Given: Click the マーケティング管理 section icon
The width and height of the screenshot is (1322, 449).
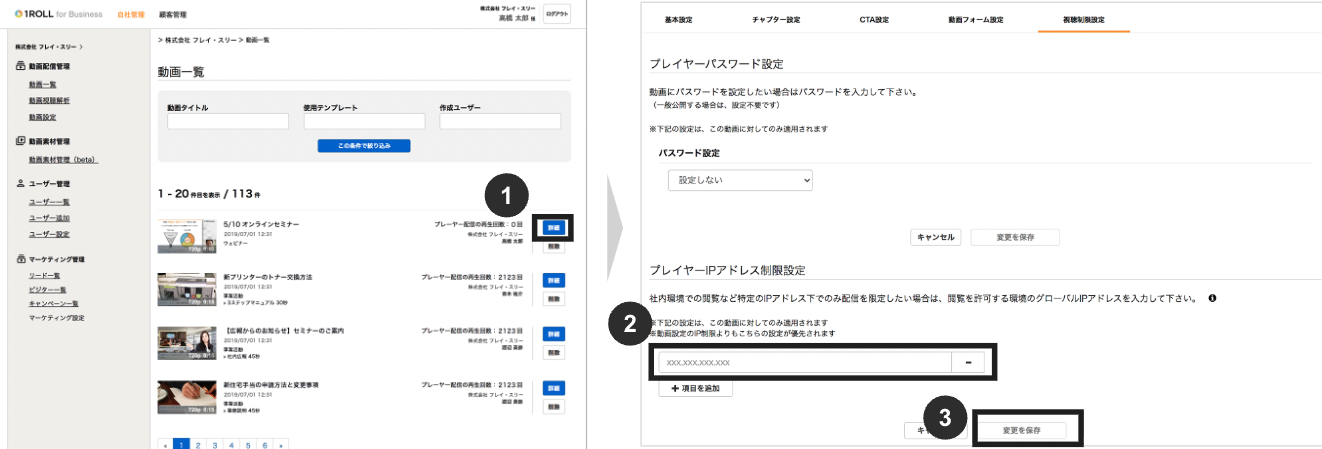Looking at the screenshot, I should click(x=20, y=259).
